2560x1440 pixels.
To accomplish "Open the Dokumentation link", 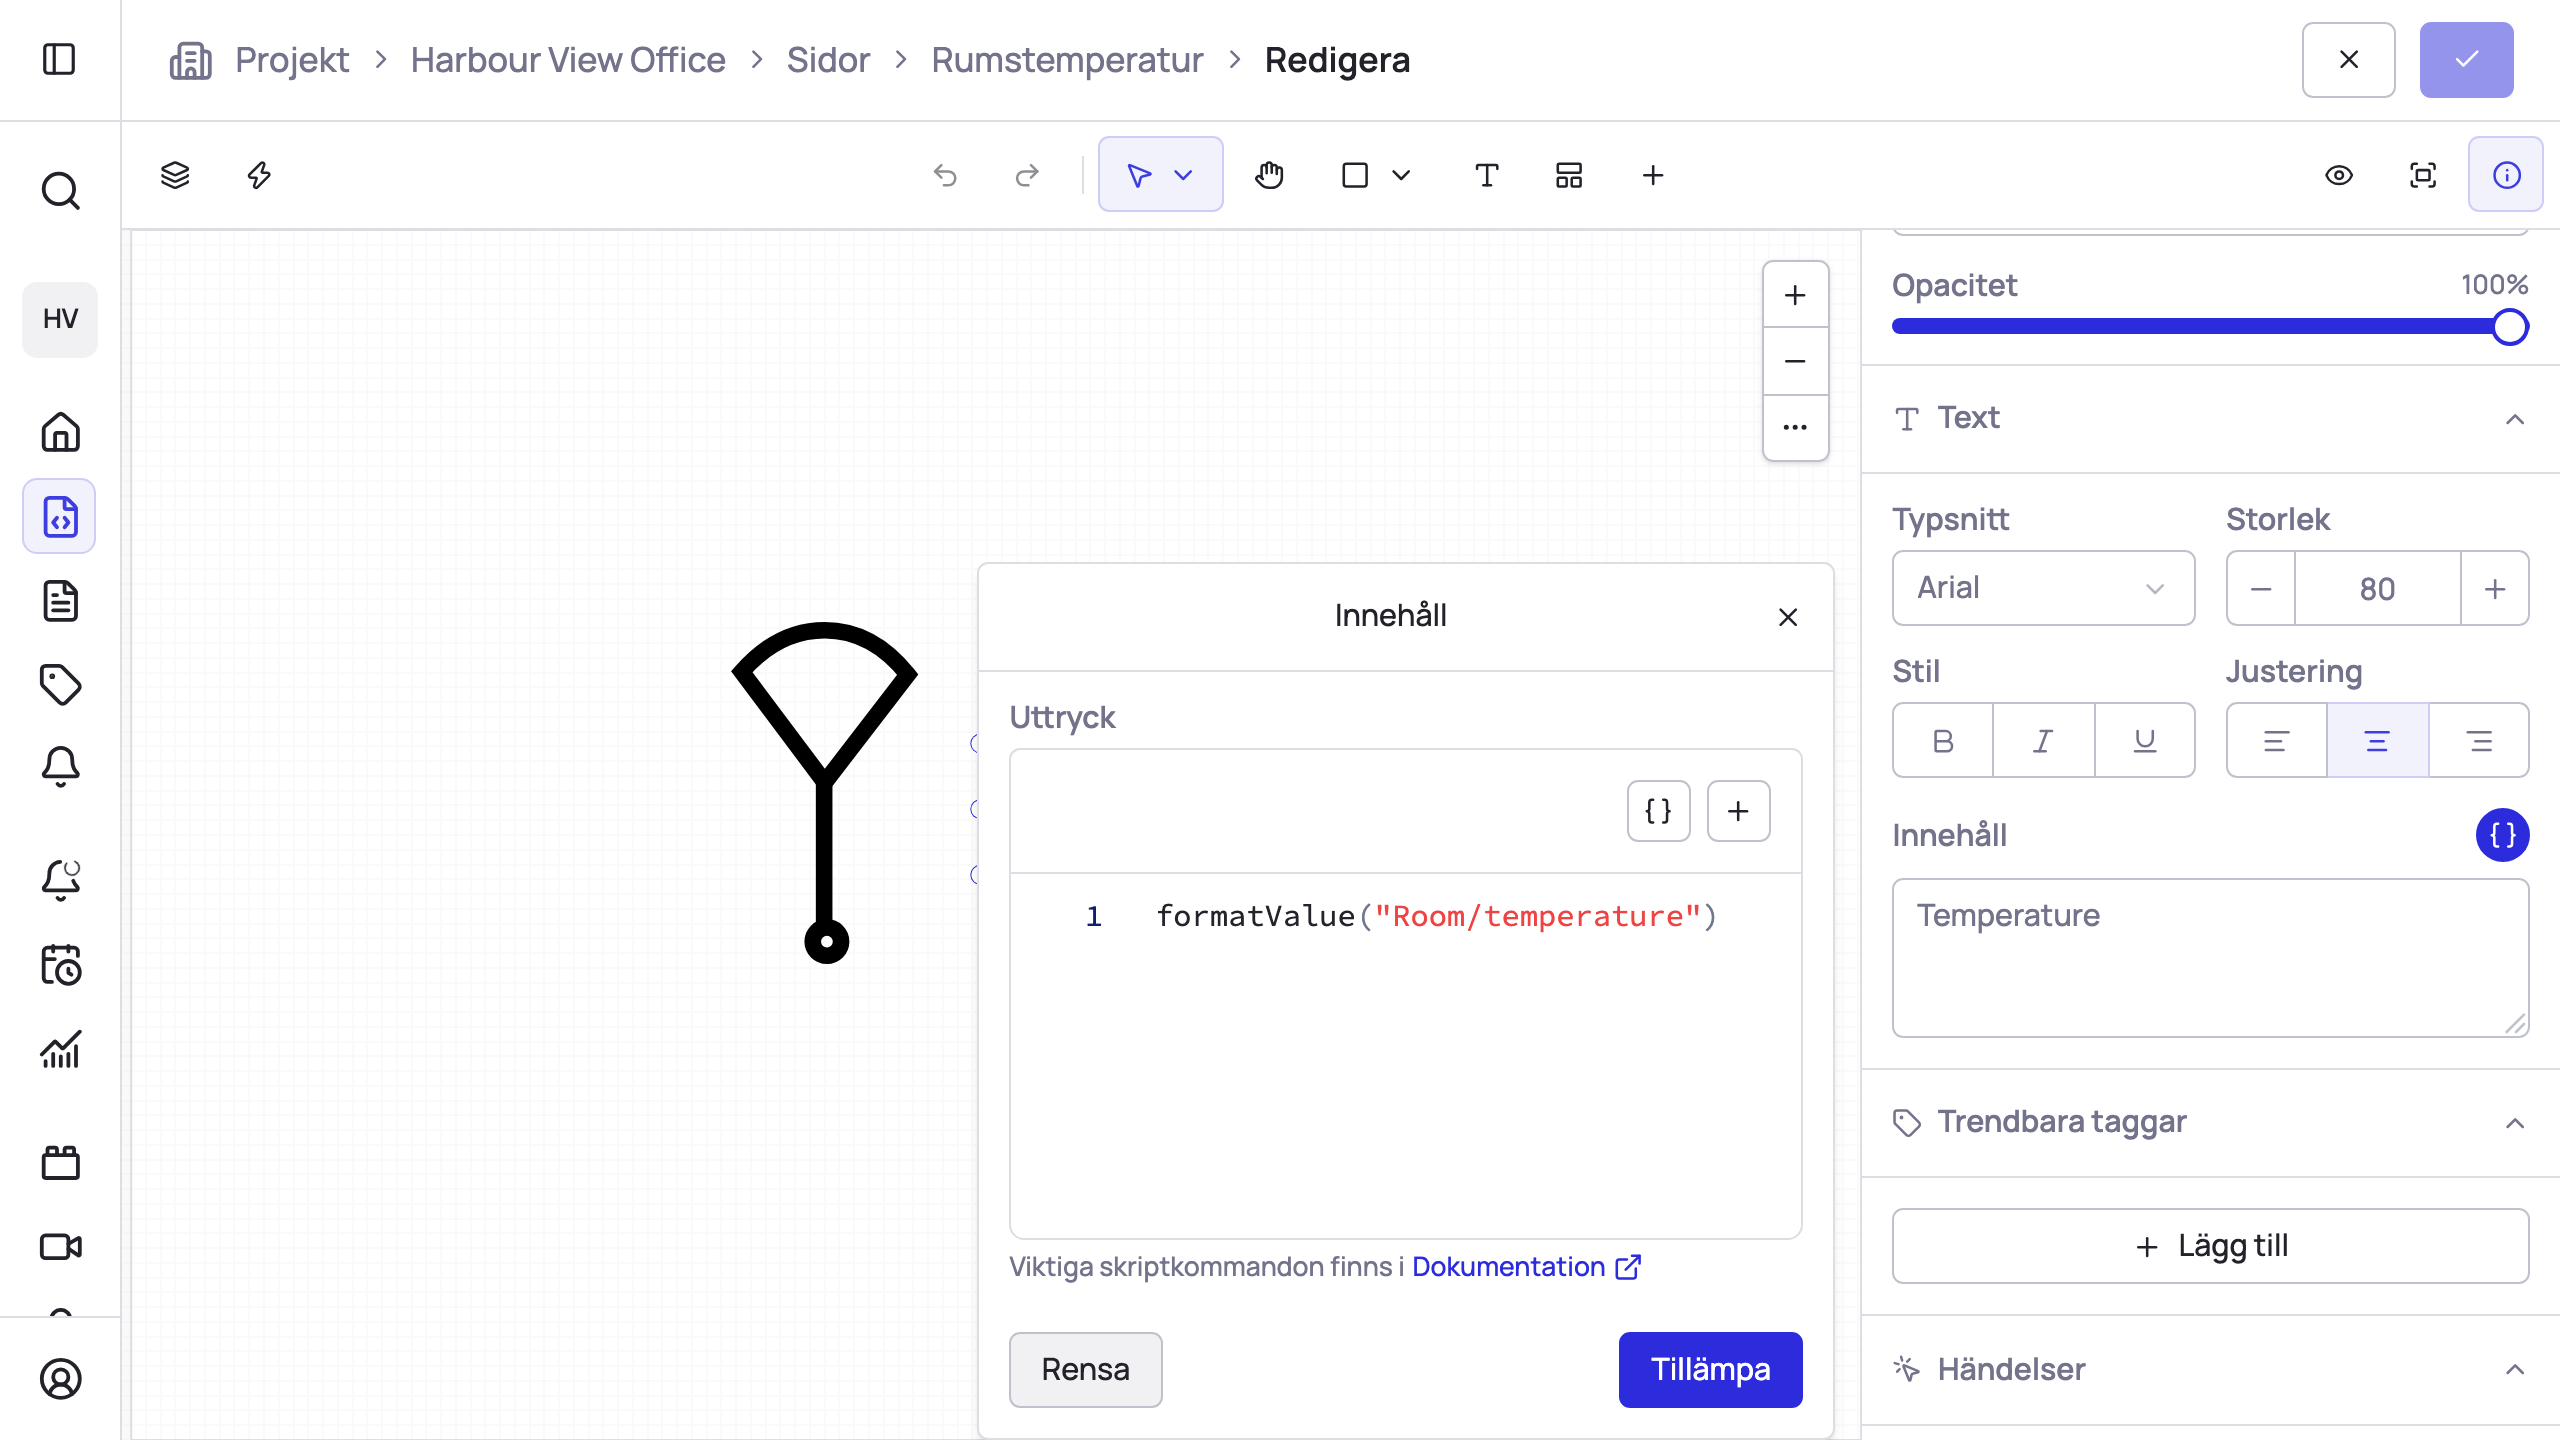I will coord(1526,1266).
